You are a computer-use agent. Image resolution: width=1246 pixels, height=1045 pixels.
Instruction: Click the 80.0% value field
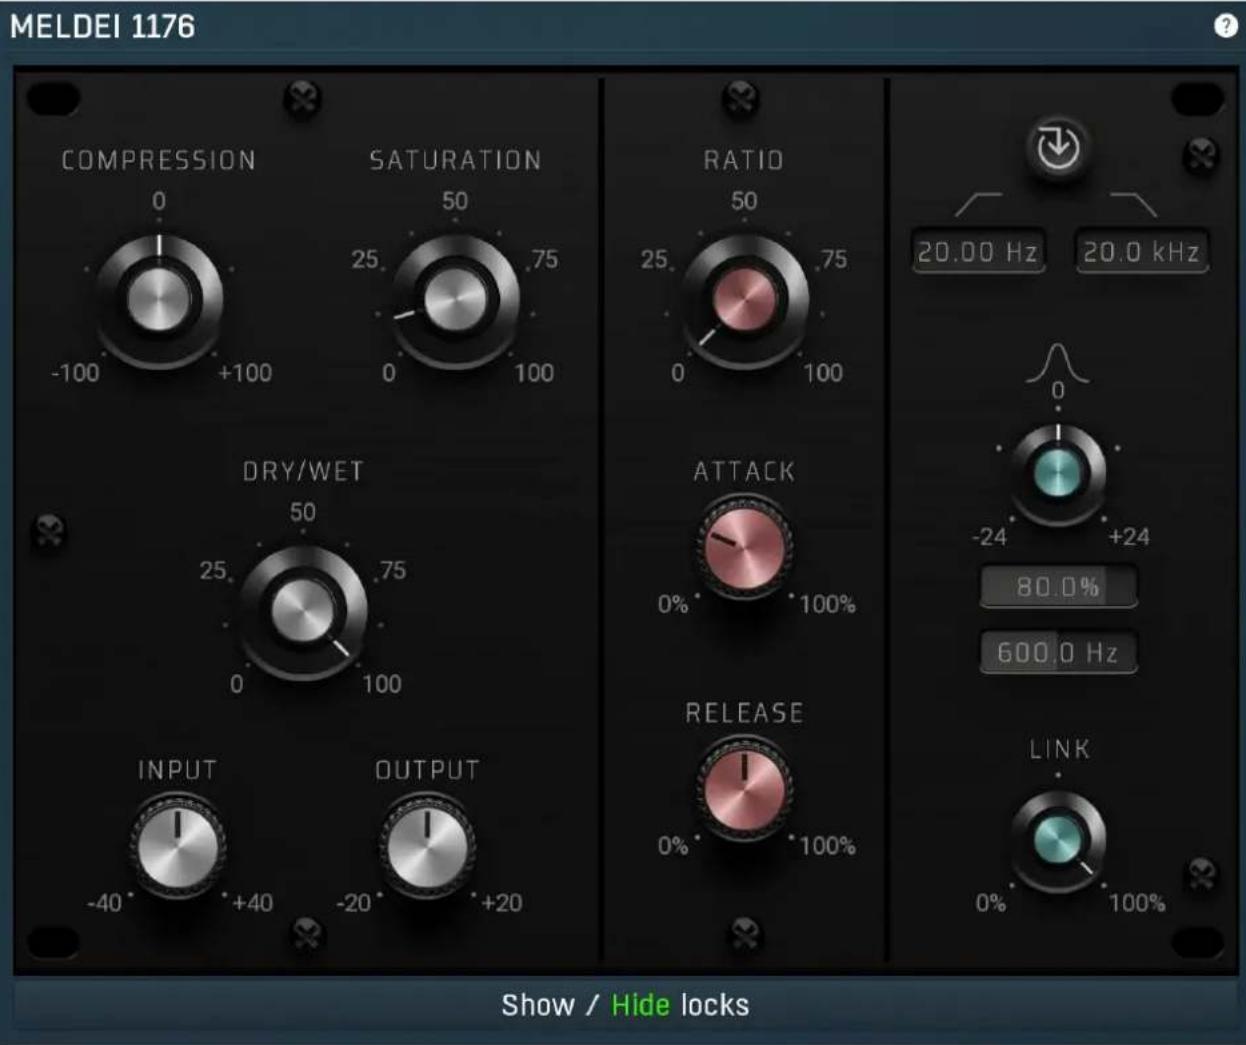click(x=1058, y=587)
